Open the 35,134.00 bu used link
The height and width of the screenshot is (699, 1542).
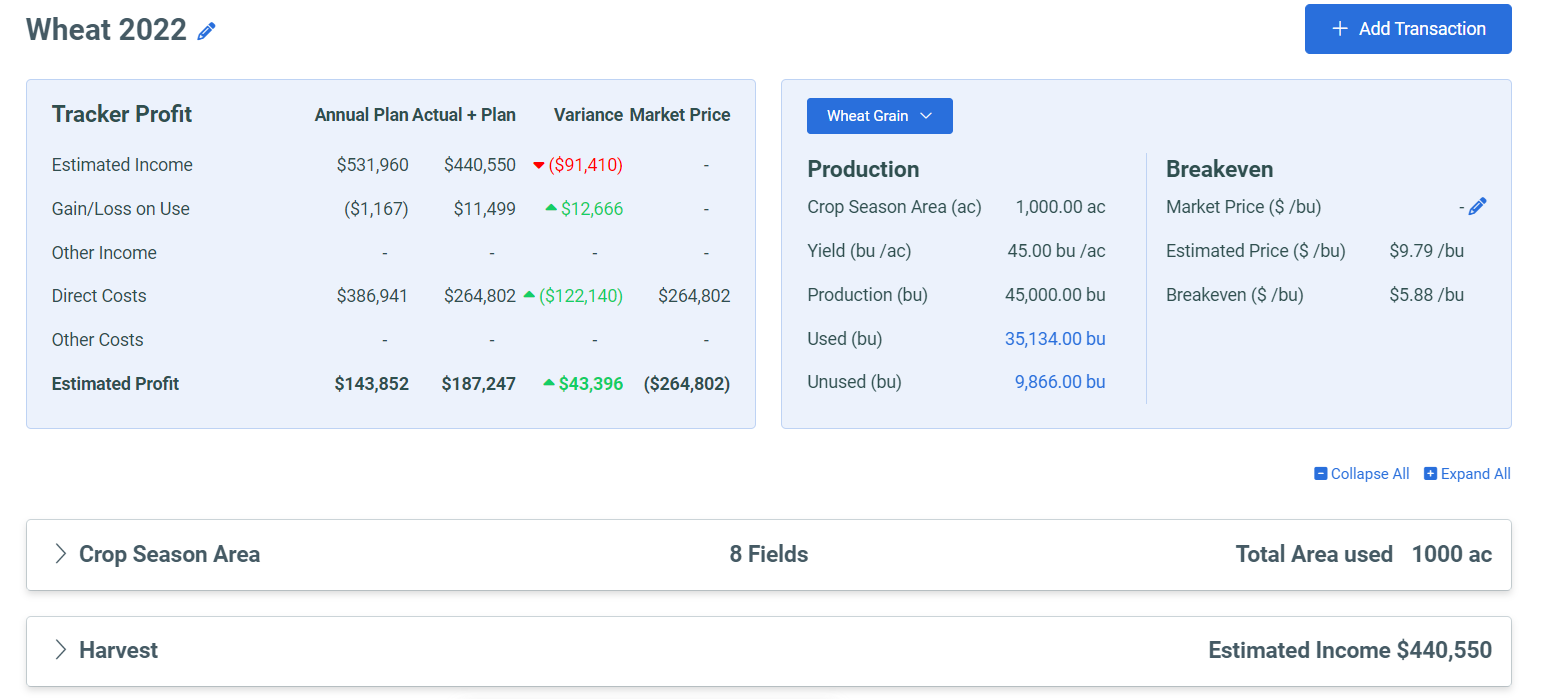tap(1055, 338)
